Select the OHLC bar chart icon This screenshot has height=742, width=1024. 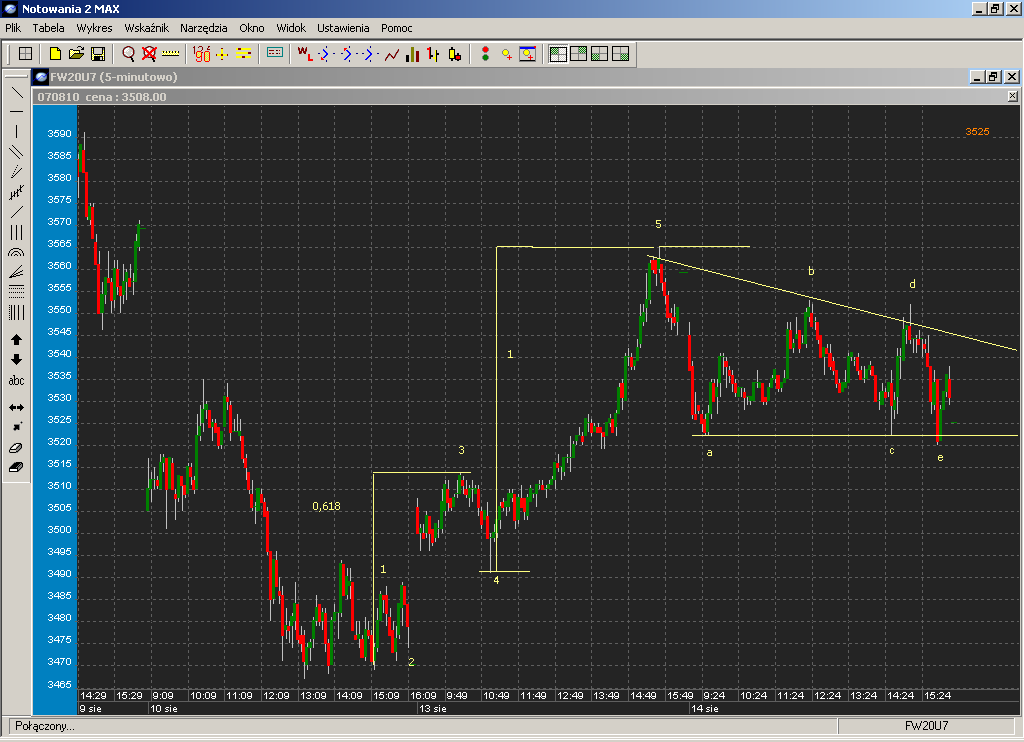(x=433, y=54)
